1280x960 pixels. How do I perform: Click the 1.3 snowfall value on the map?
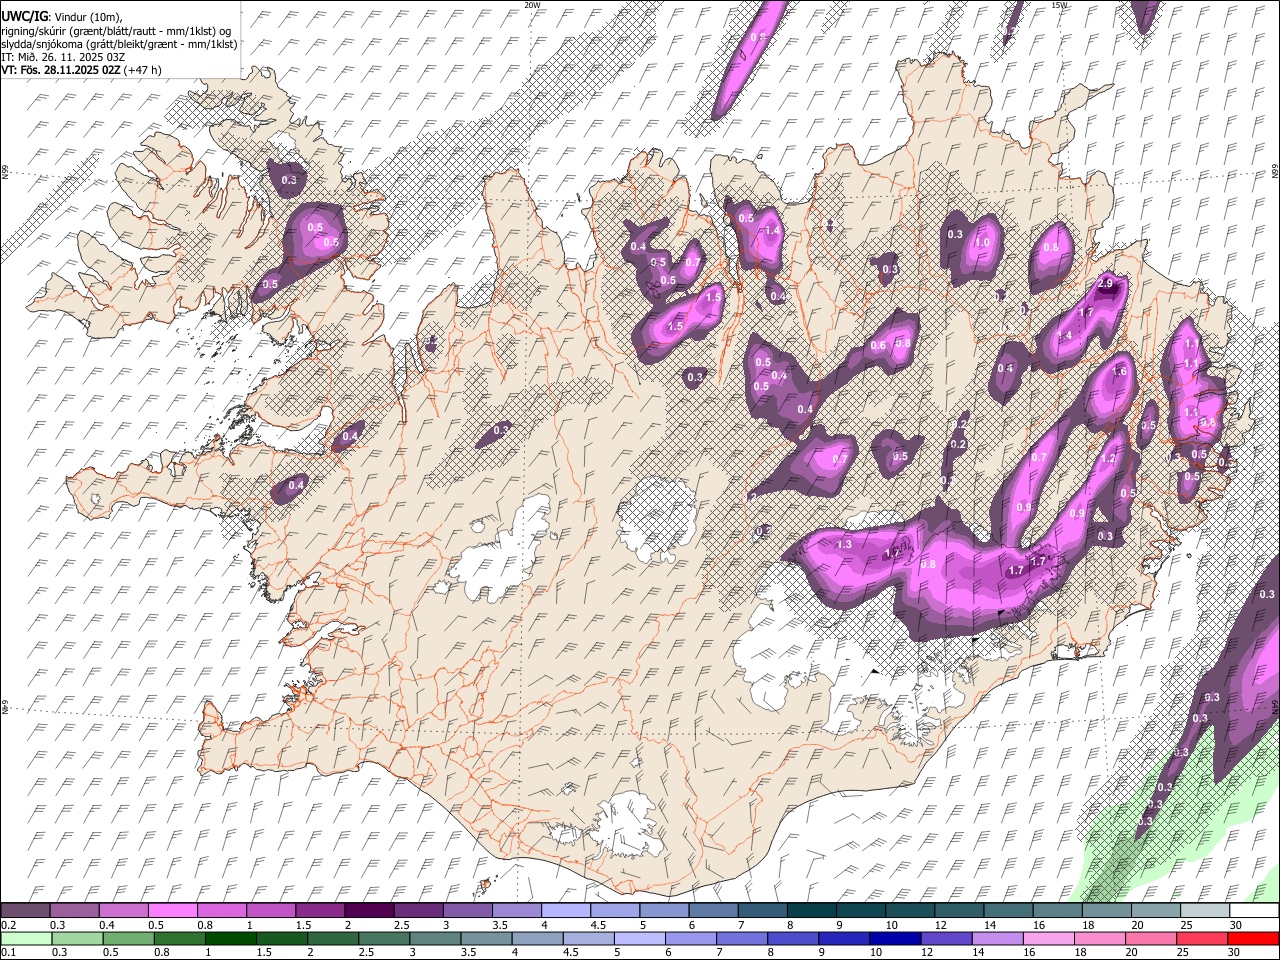click(844, 544)
